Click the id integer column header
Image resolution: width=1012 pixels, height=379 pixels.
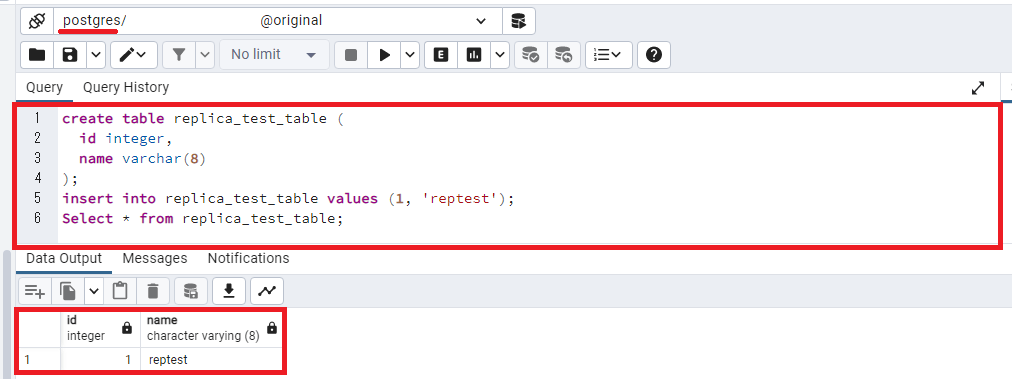tap(101, 328)
